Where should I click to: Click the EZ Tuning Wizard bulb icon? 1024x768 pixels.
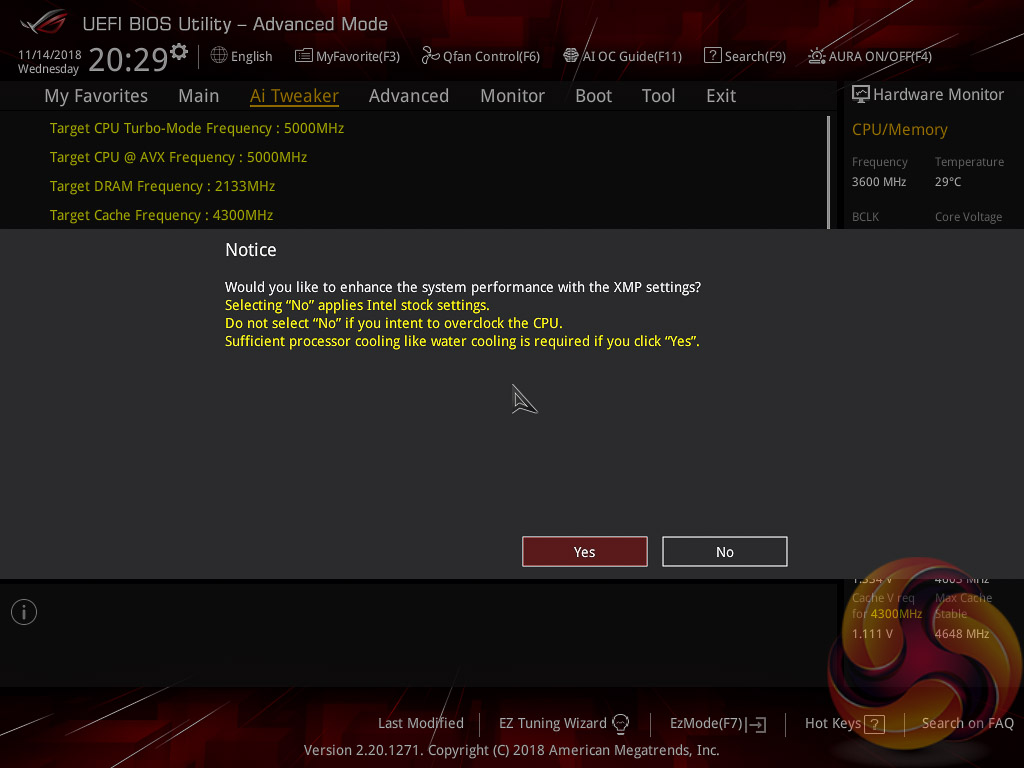click(620, 724)
